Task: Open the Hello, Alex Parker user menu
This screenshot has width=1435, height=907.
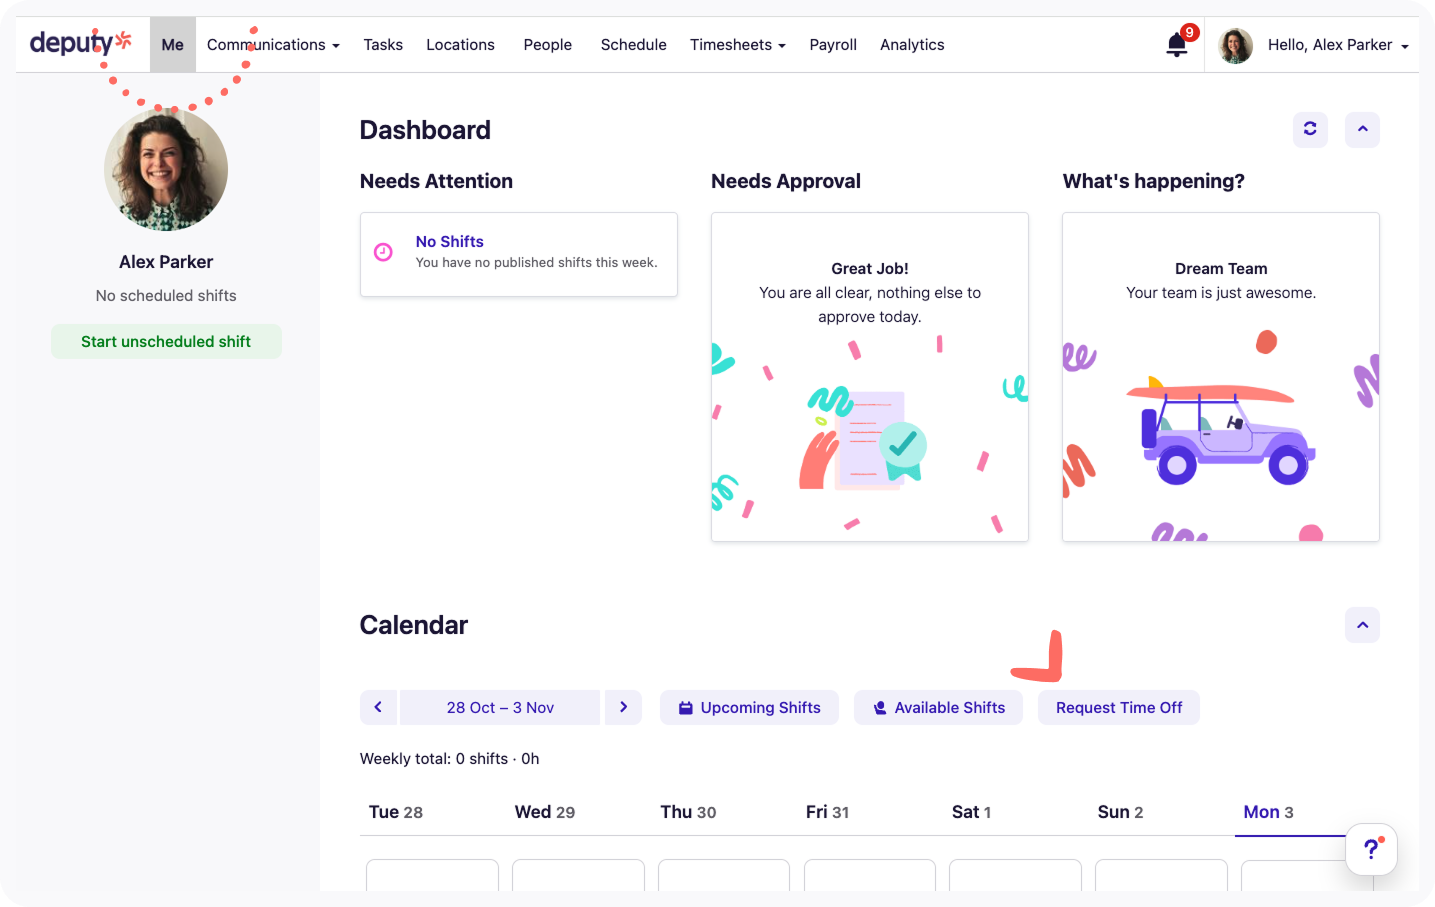Action: [1337, 45]
